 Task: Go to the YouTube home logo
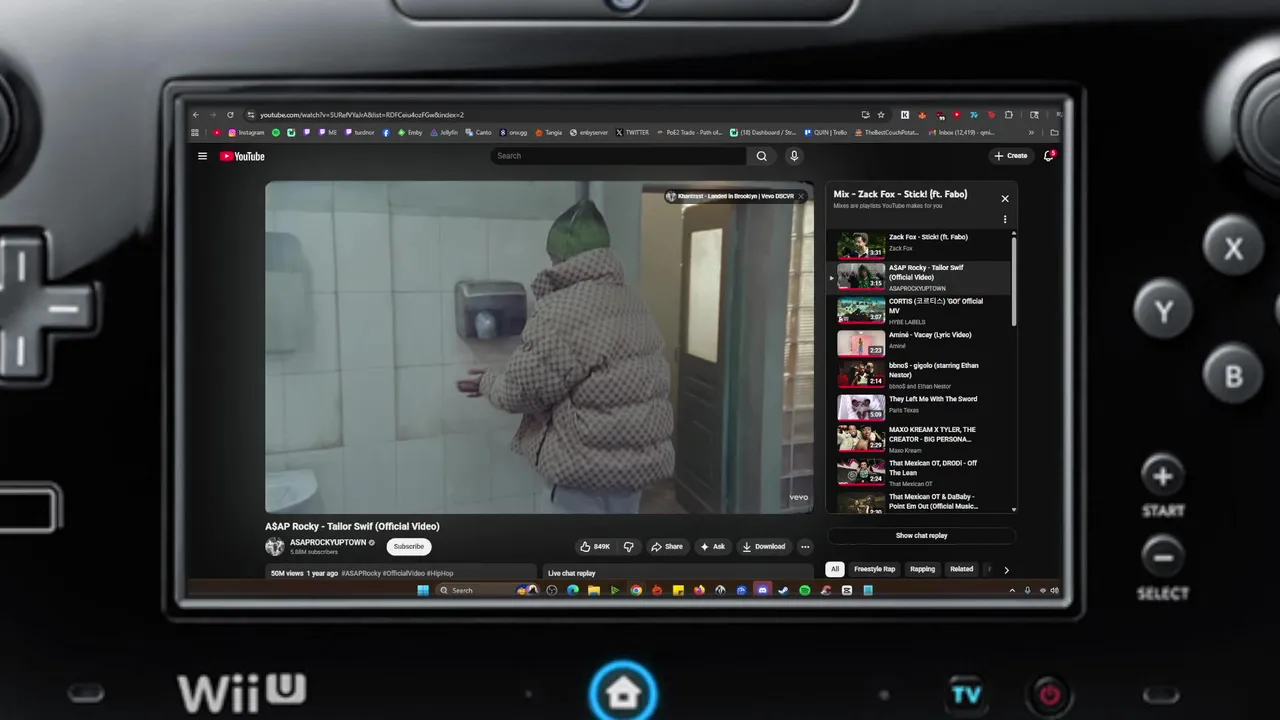coord(242,156)
